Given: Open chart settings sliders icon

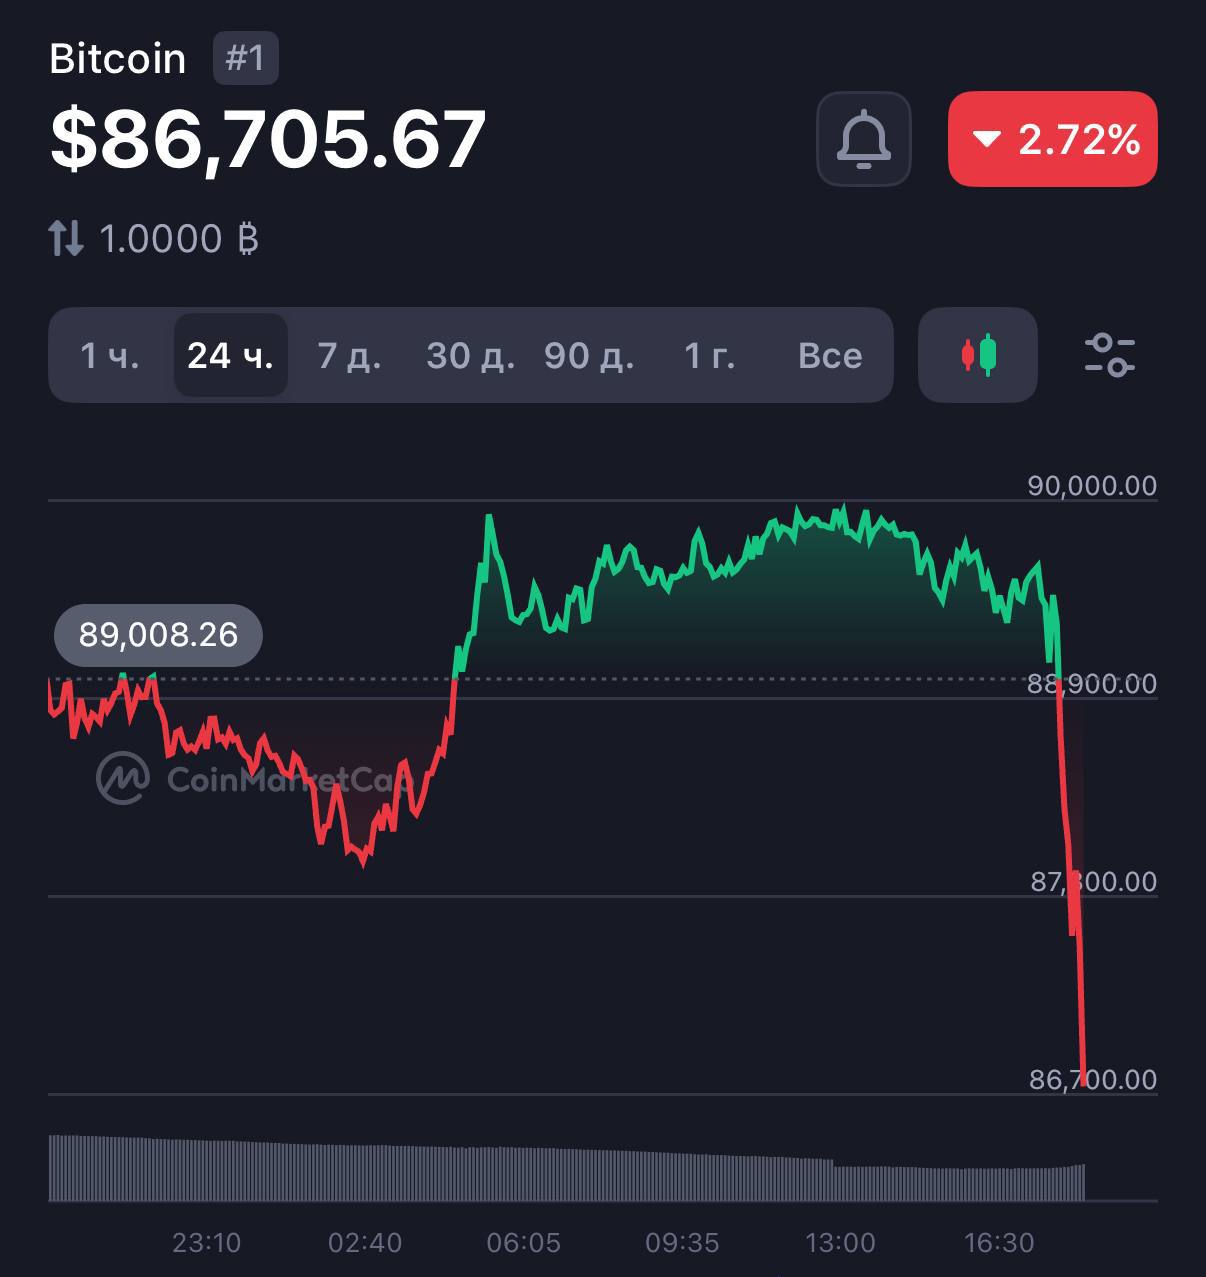Looking at the screenshot, I should tap(1110, 355).
